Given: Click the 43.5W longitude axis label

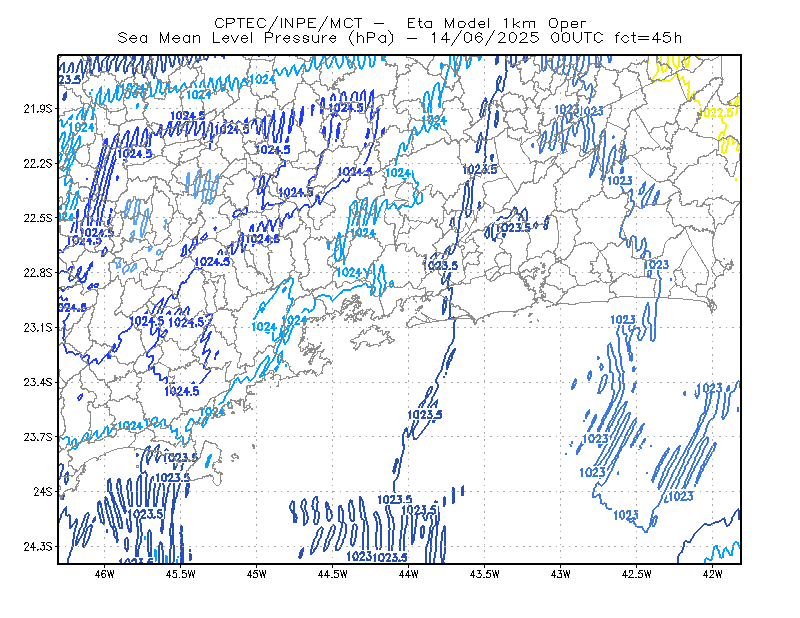Looking at the screenshot, I should (485, 574).
